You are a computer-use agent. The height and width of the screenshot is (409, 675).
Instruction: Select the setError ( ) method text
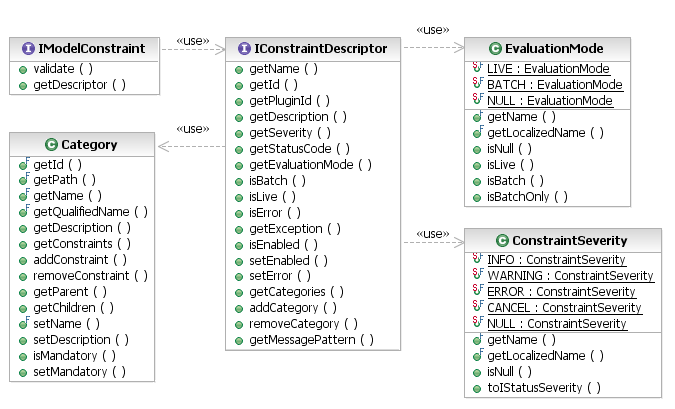(280, 276)
